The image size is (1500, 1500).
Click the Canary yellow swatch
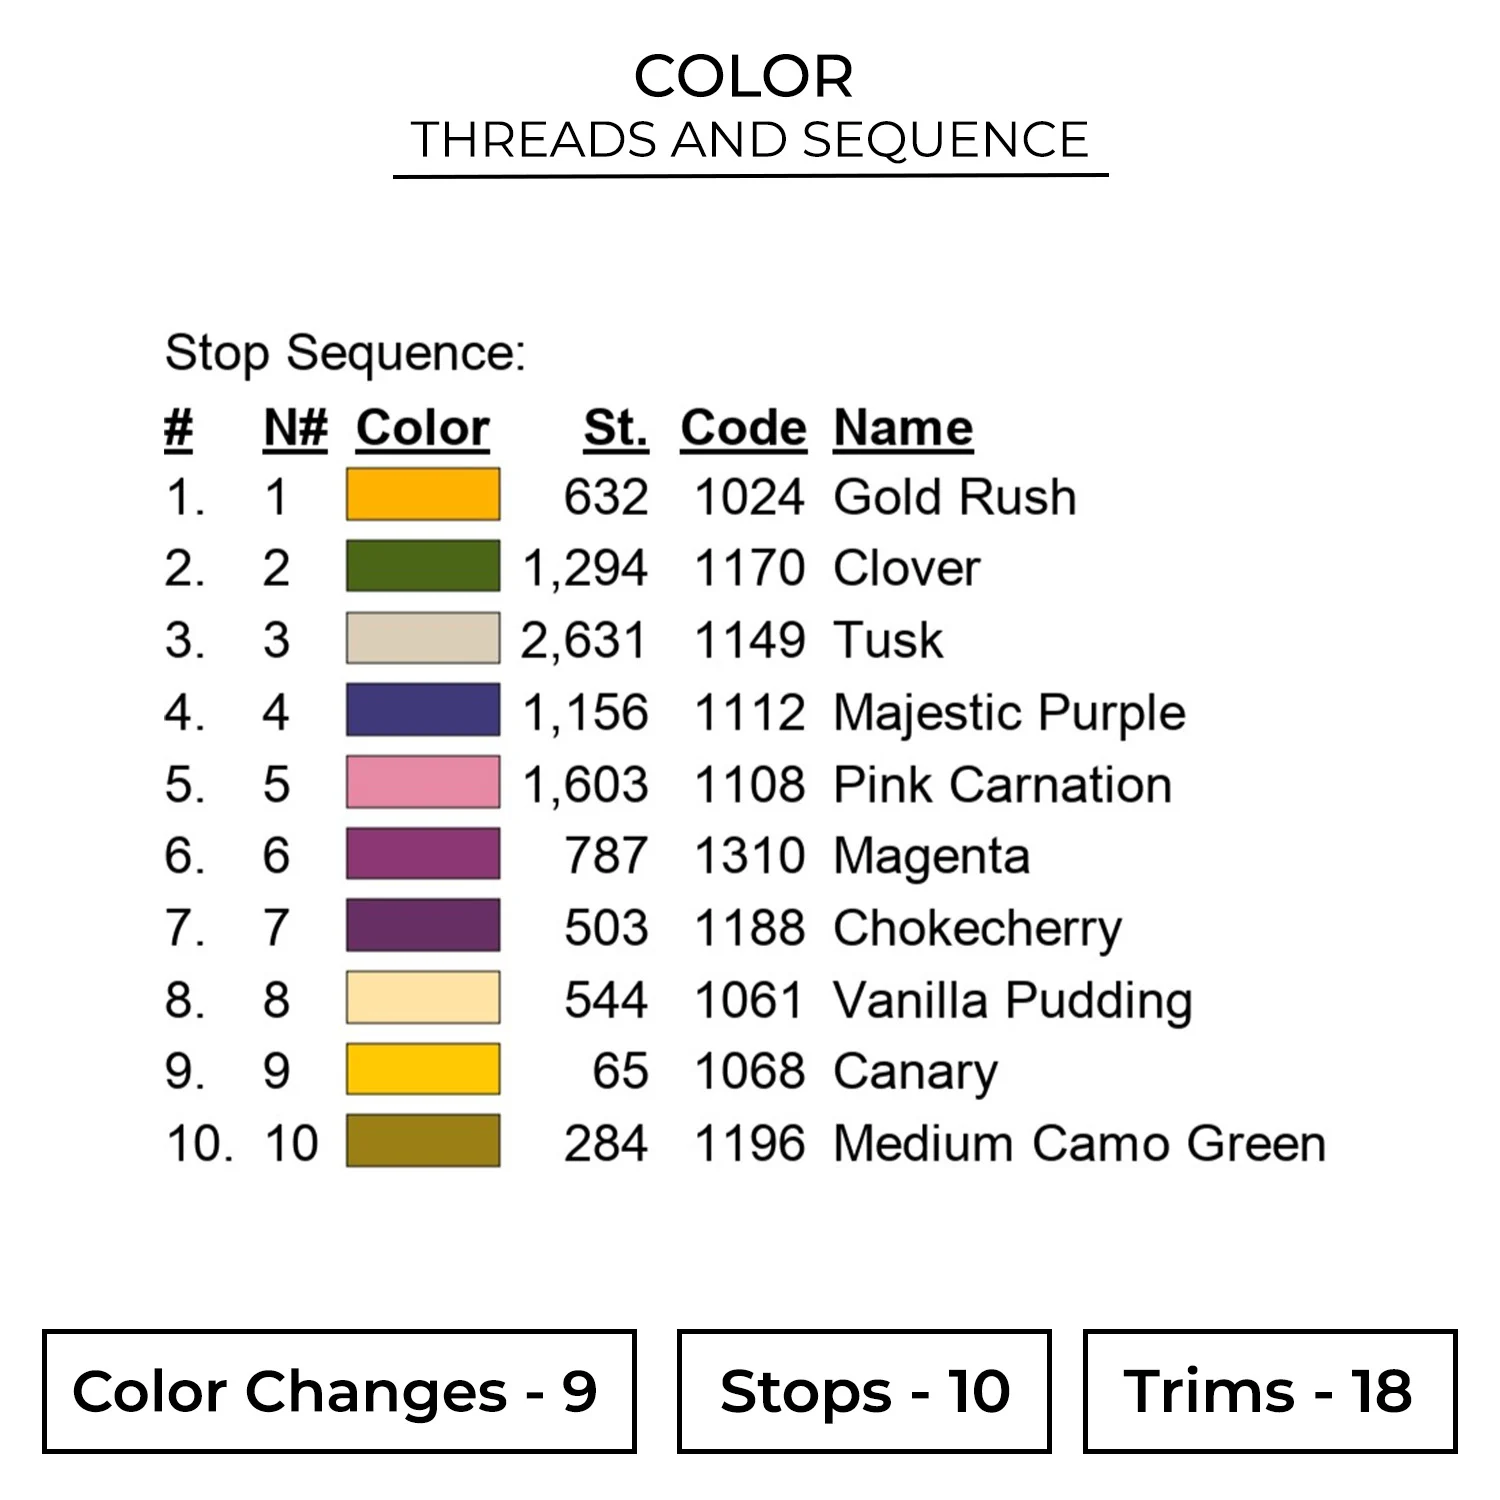tap(423, 1070)
